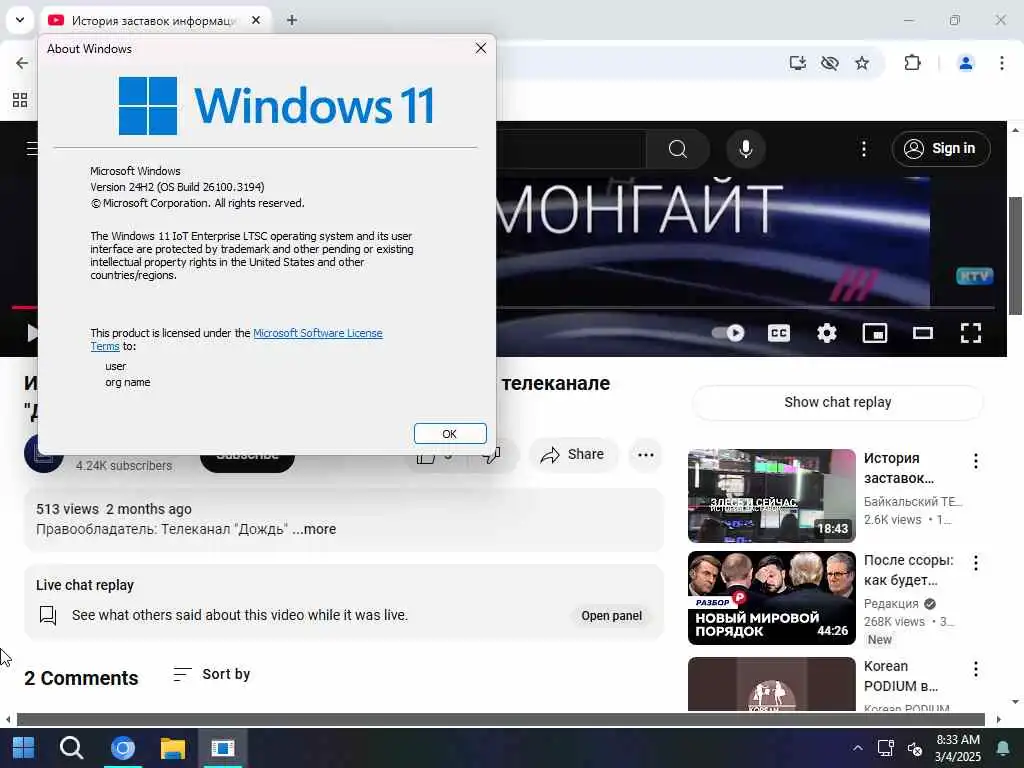This screenshot has height=768, width=1024.
Task: Click YouTube search magnifier button
Action: tap(678, 149)
